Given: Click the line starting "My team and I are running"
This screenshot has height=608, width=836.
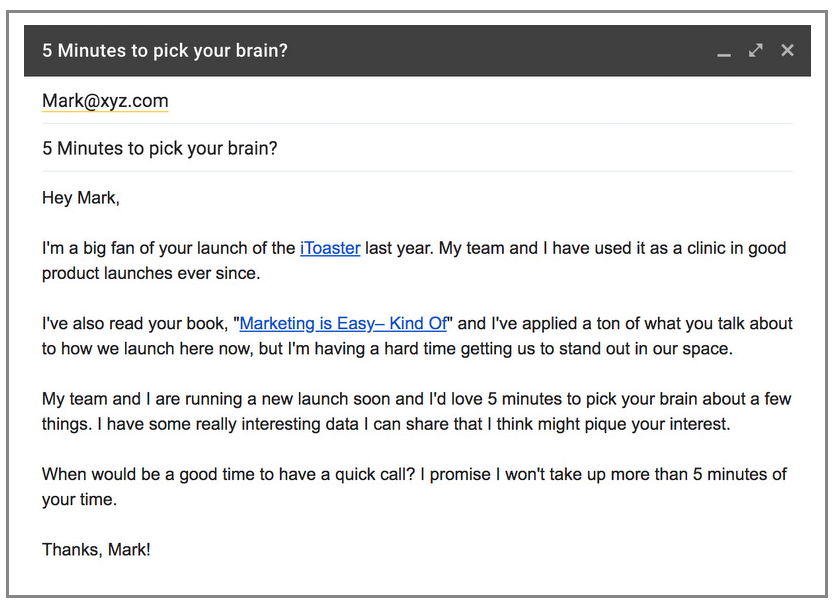Looking at the screenshot, I should click(416, 399).
